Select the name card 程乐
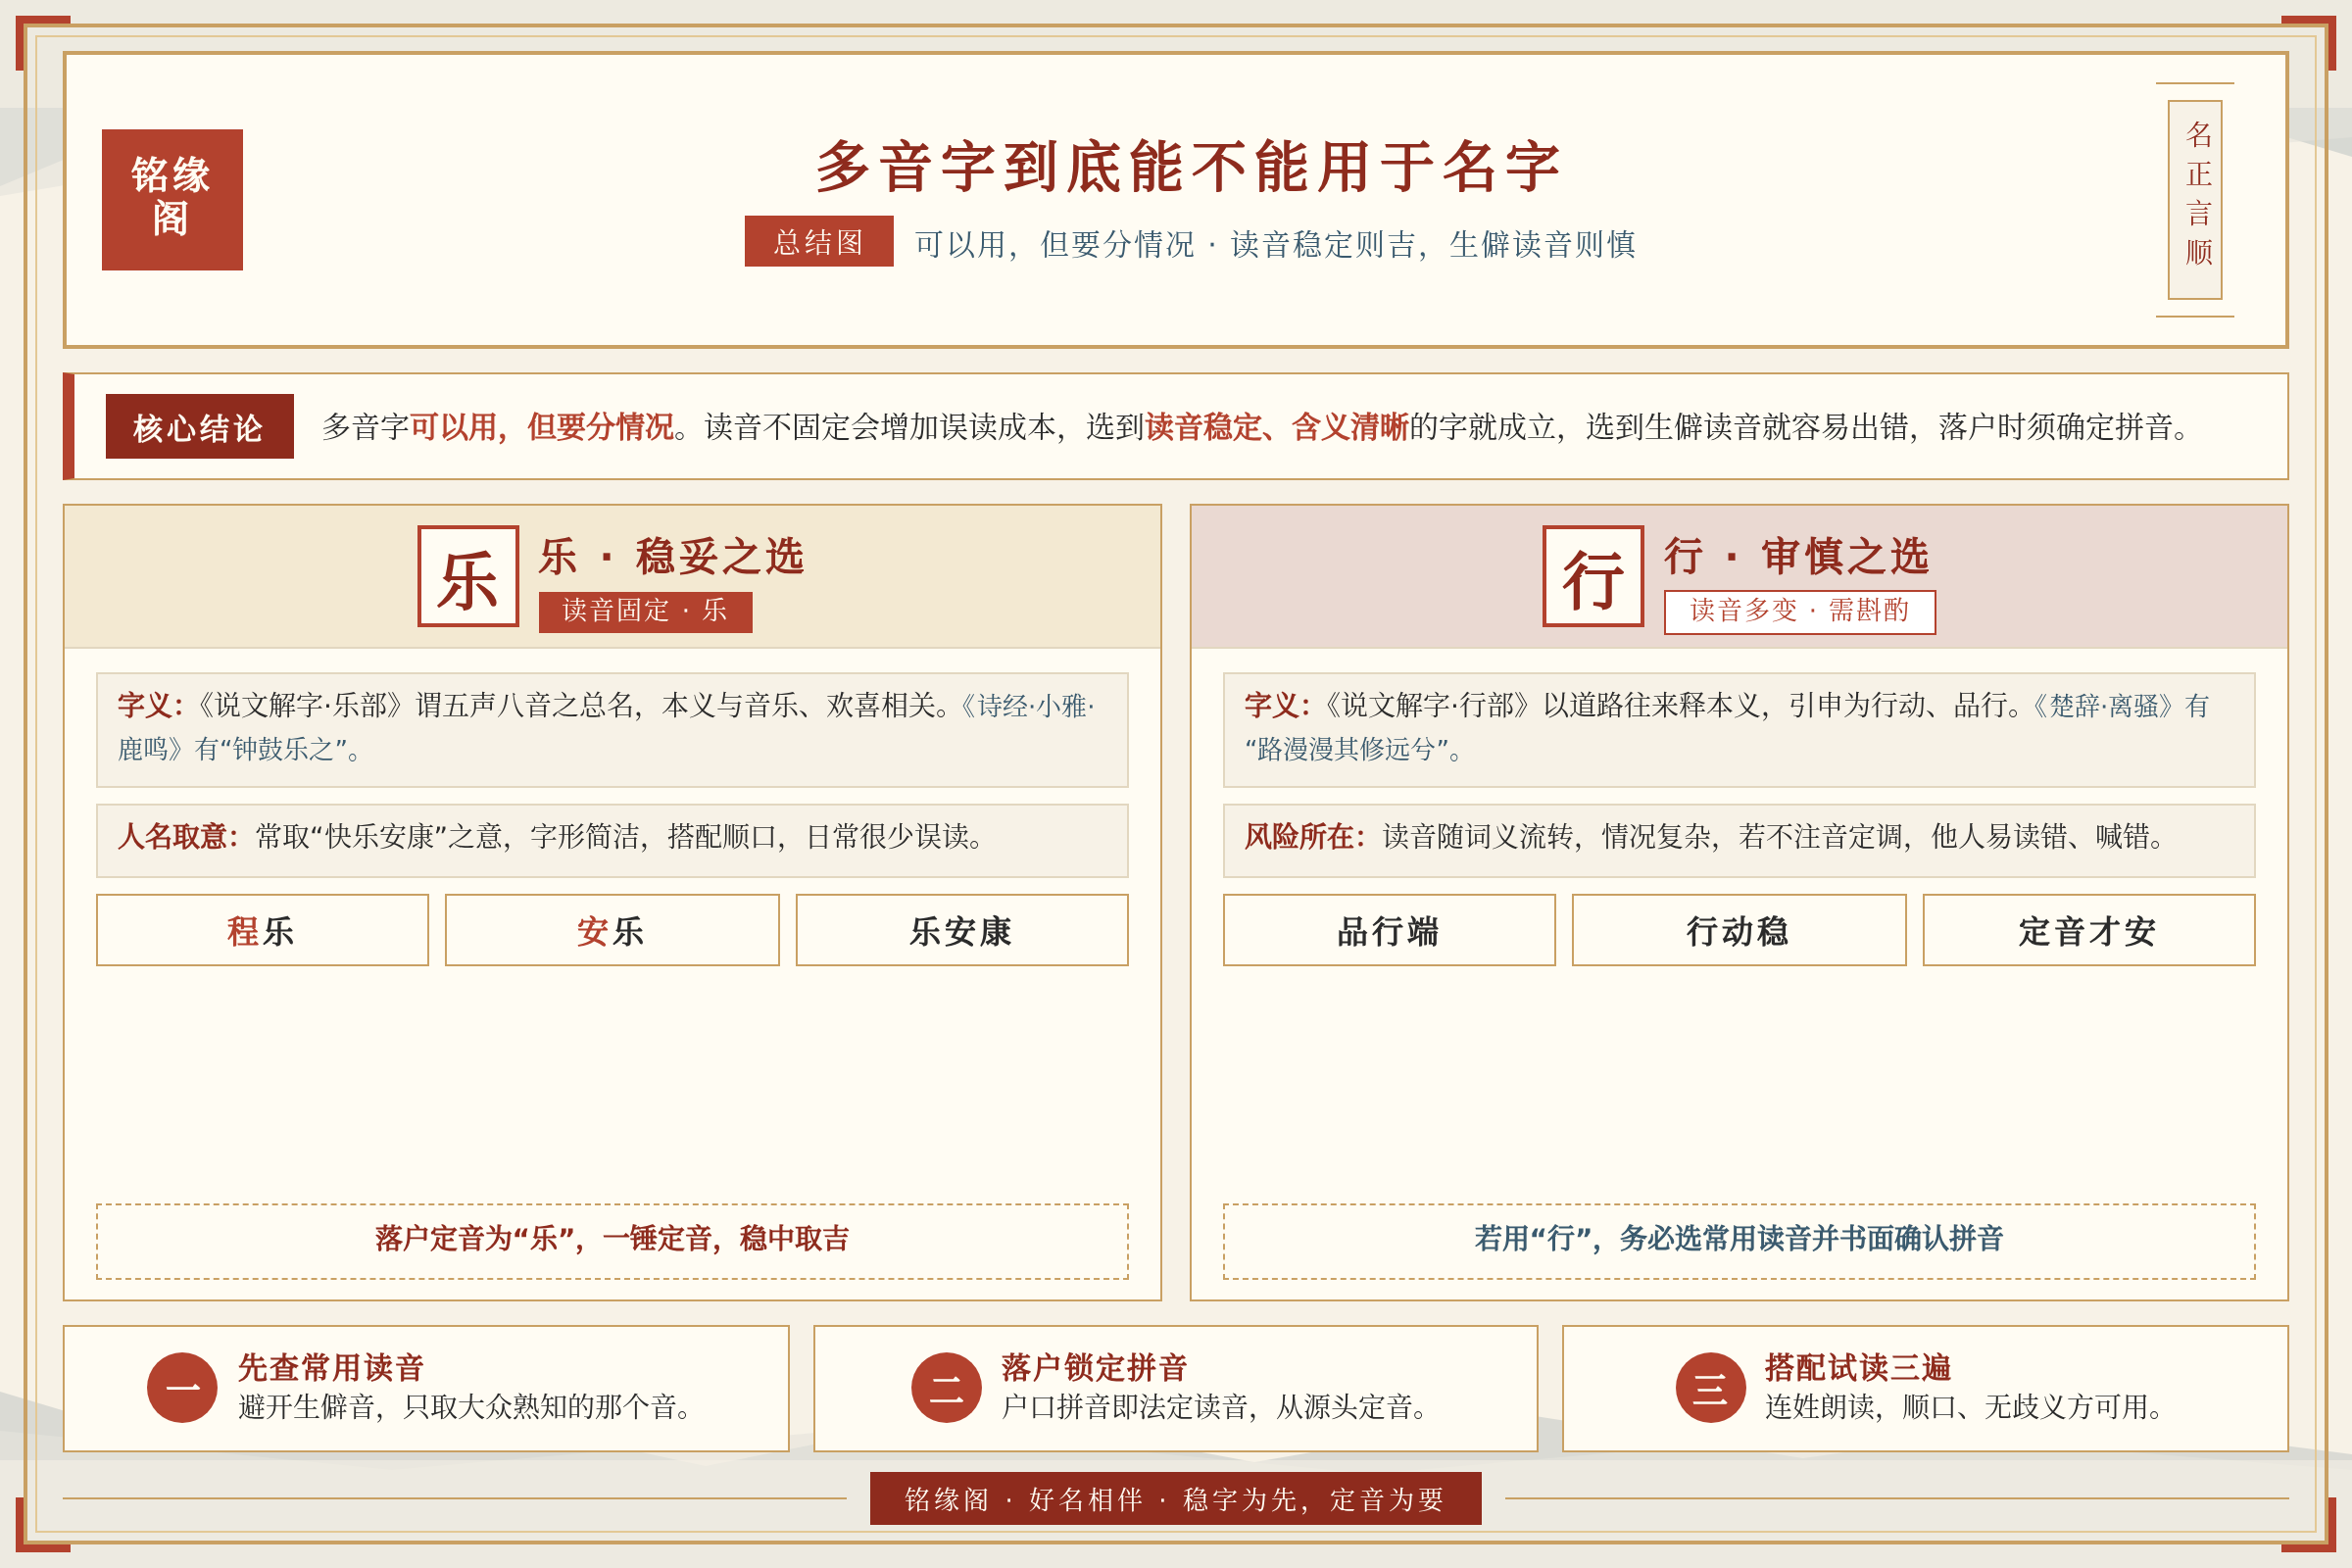 (262, 930)
